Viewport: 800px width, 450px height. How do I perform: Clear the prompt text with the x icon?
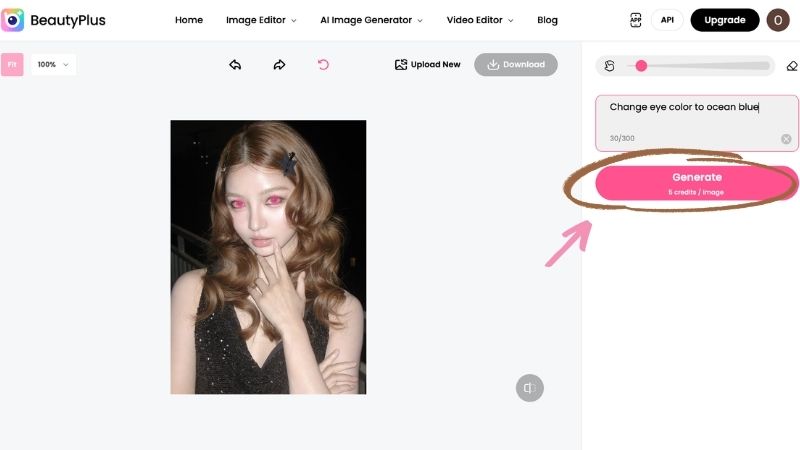coord(786,139)
